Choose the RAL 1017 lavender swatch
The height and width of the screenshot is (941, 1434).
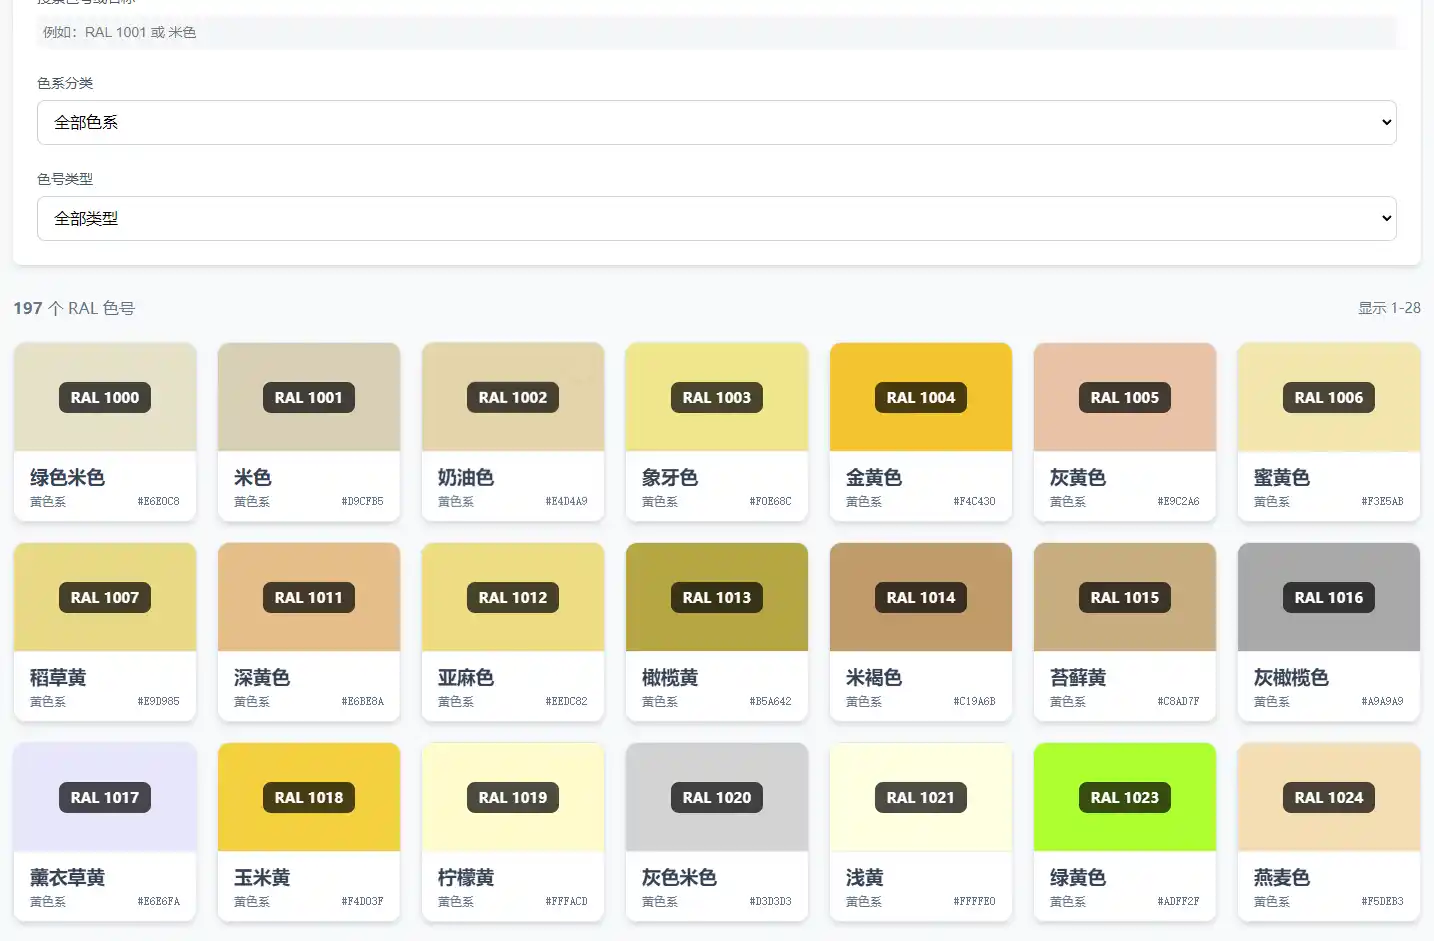105,797
